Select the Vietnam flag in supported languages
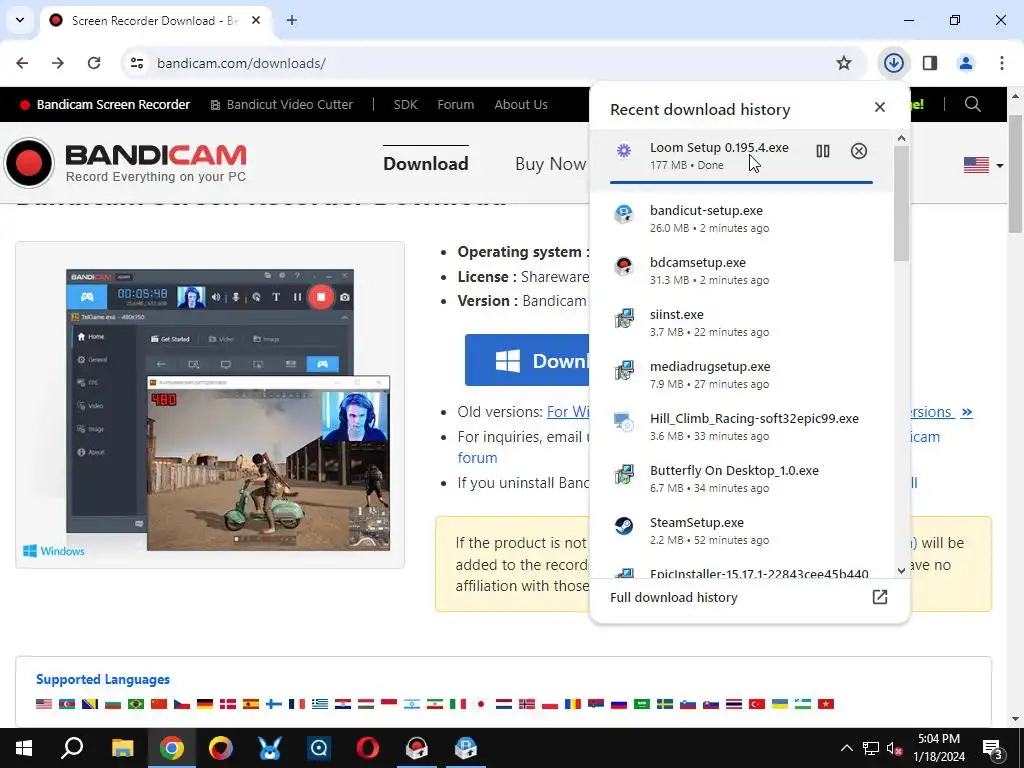The image size is (1024, 768). tap(826, 704)
